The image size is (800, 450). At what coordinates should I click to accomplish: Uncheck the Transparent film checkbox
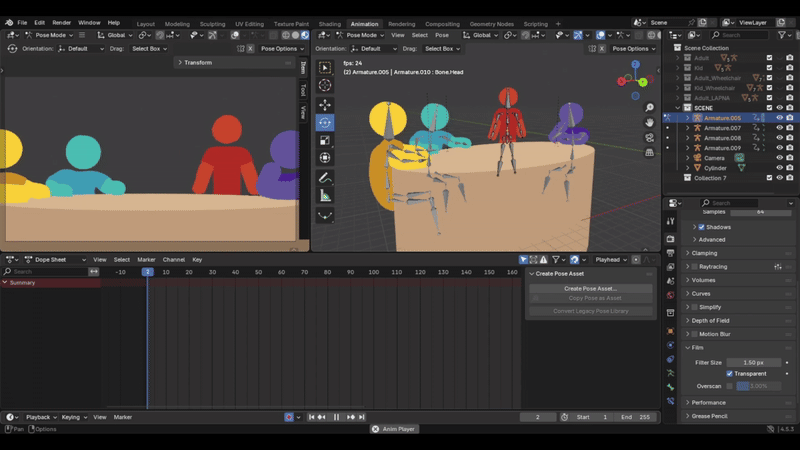pos(730,374)
